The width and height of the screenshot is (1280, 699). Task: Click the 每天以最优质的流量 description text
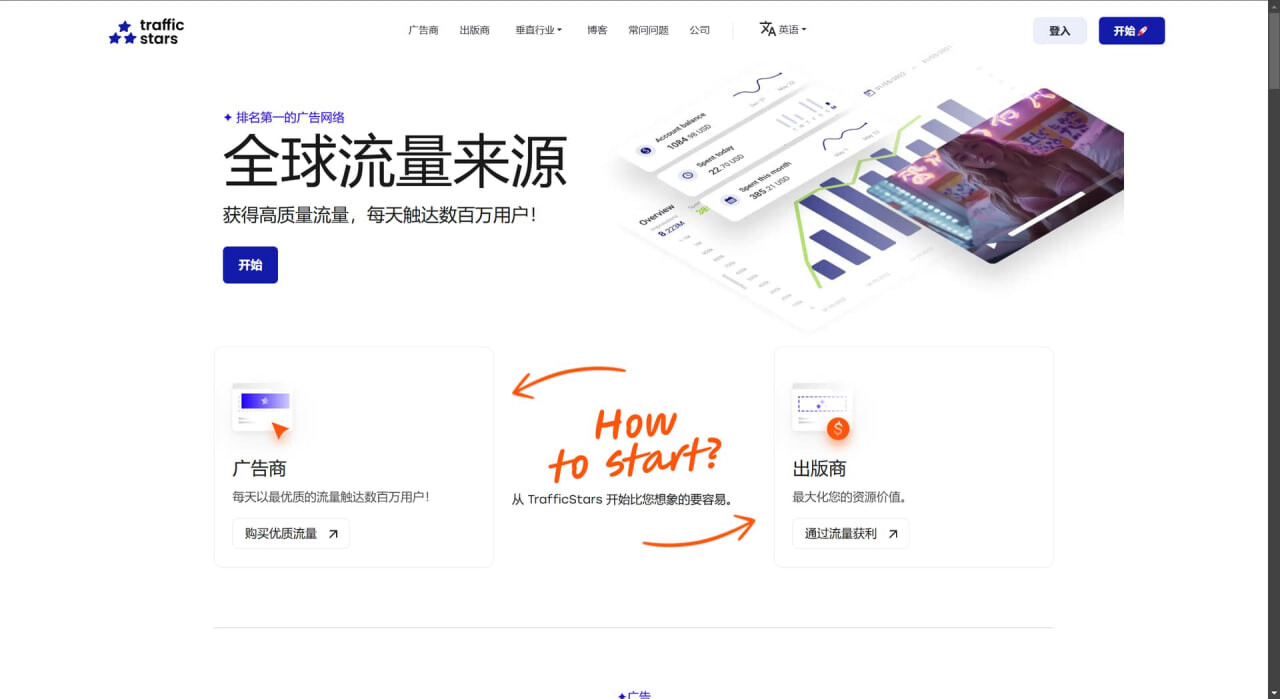331,497
